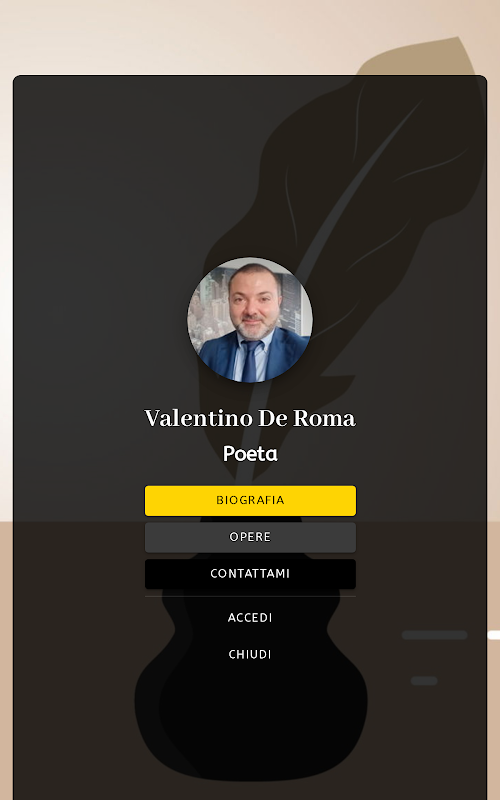500x800 pixels.
Task: Close the menu with CHIUDI
Action: pyautogui.click(x=250, y=655)
